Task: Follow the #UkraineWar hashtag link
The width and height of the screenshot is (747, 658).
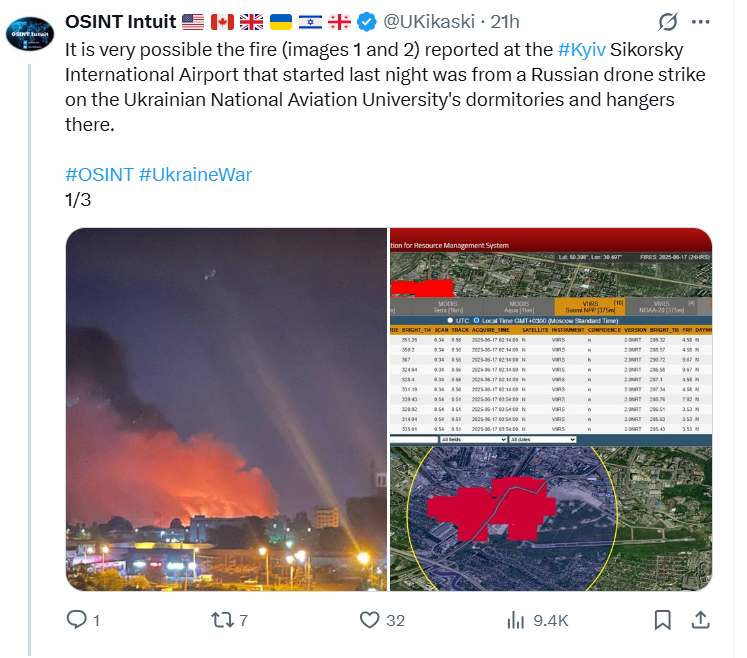Action: (195, 174)
